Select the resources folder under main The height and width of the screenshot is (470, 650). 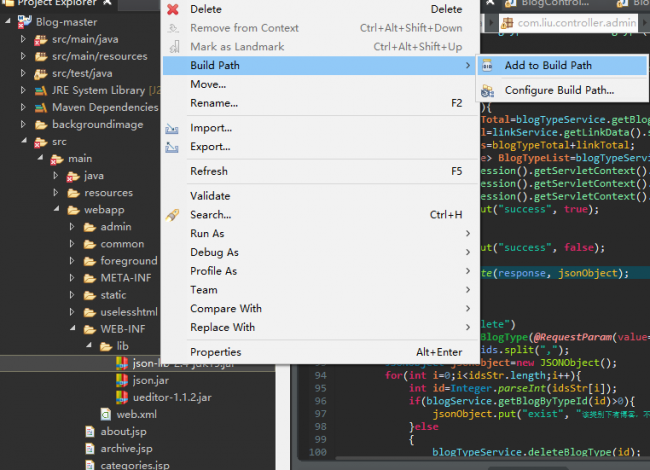tap(109, 193)
